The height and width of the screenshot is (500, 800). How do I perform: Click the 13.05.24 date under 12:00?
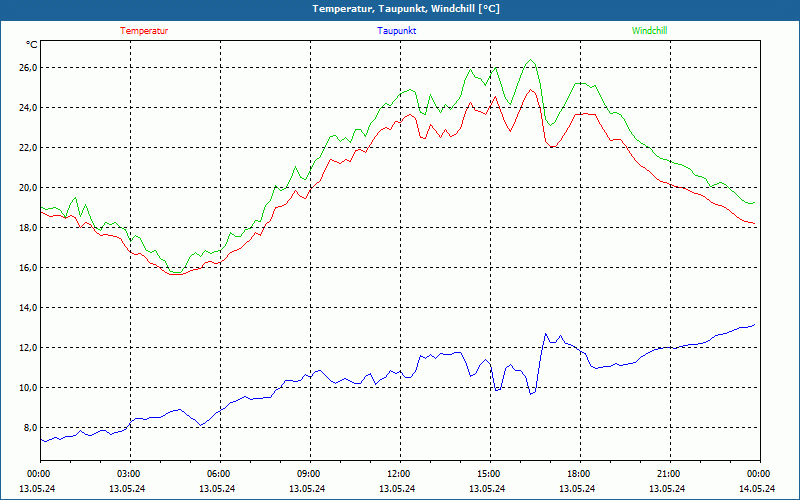coord(397,488)
